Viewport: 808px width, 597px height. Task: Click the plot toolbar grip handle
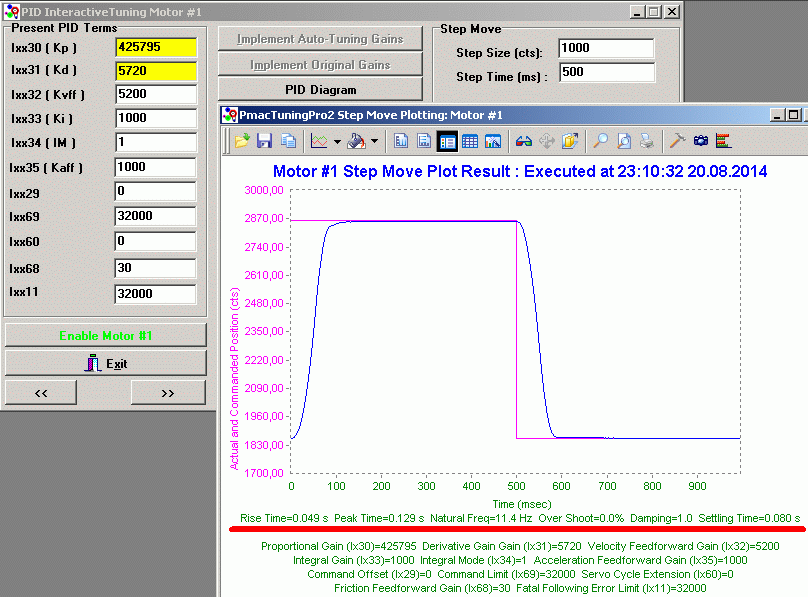coord(226,141)
